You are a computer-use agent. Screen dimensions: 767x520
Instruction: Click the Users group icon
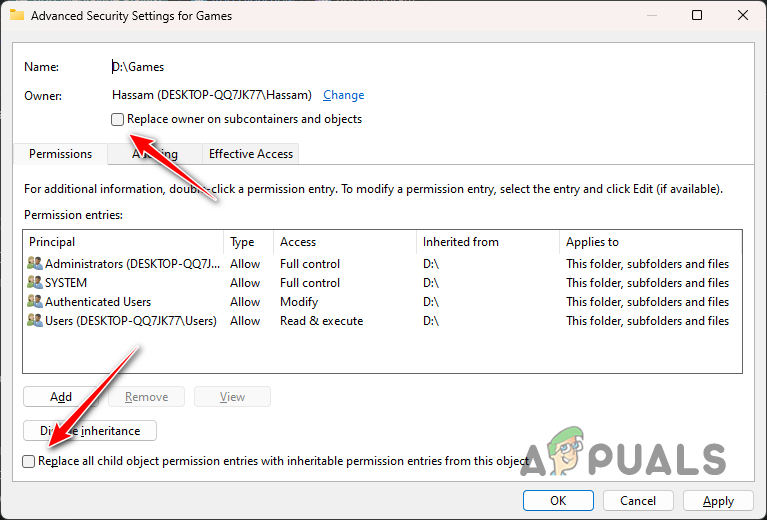pyautogui.click(x=35, y=320)
